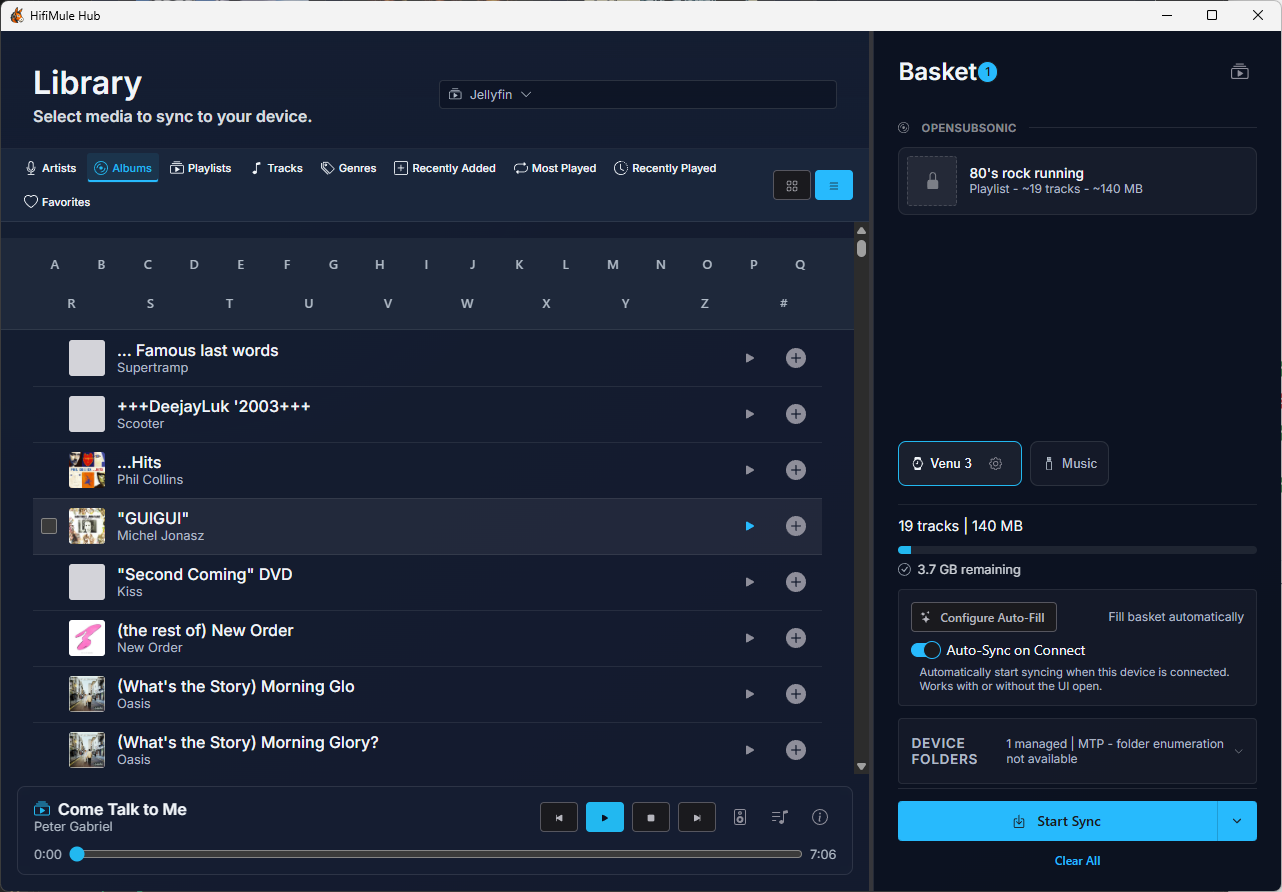Open the Genres tab
This screenshot has height=892, width=1282.
click(x=348, y=168)
